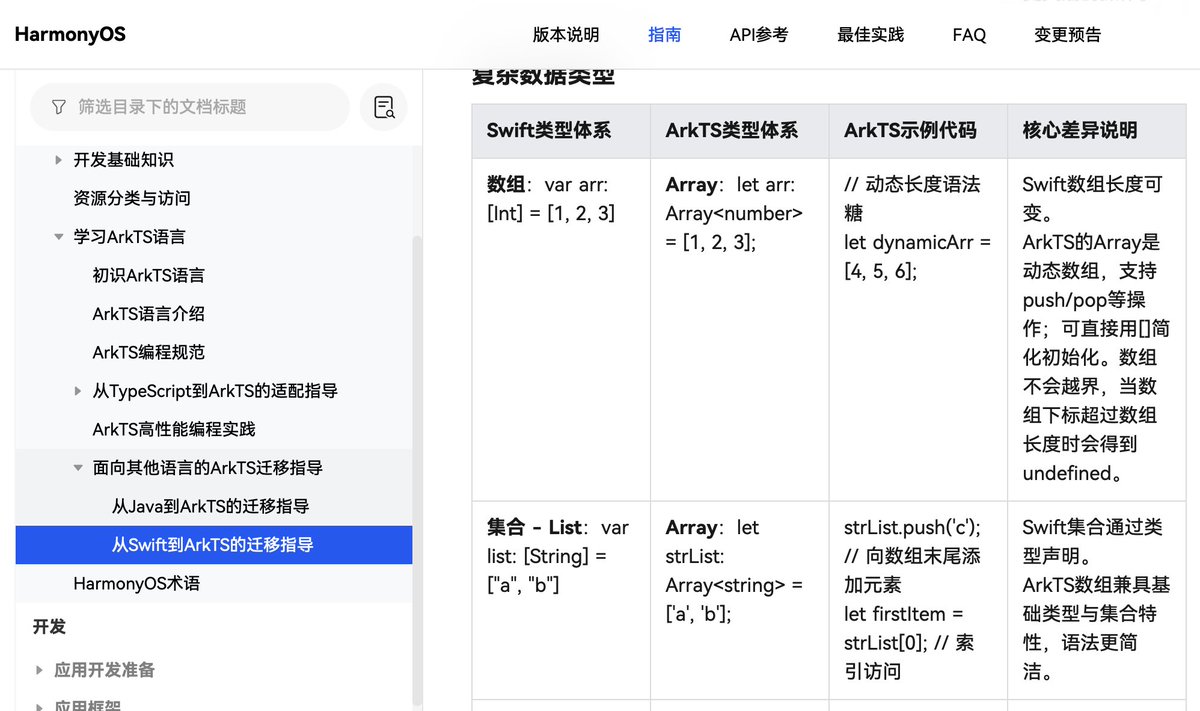Image resolution: width=1200 pixels, height=711 pixels.
Task: Click the Swift集合通过类型声明 description cell
Action: [x=1096, y=600]
